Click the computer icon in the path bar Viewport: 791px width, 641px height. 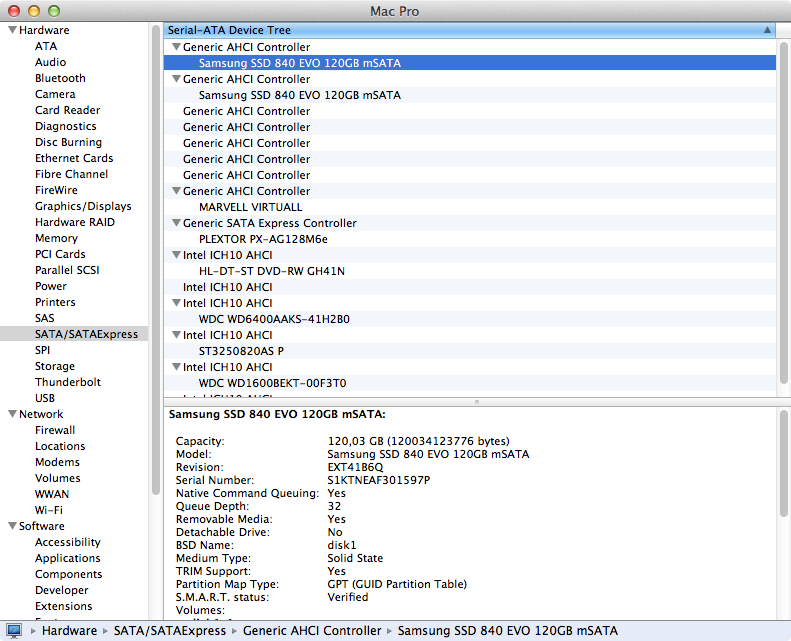[x=14, y=630]
